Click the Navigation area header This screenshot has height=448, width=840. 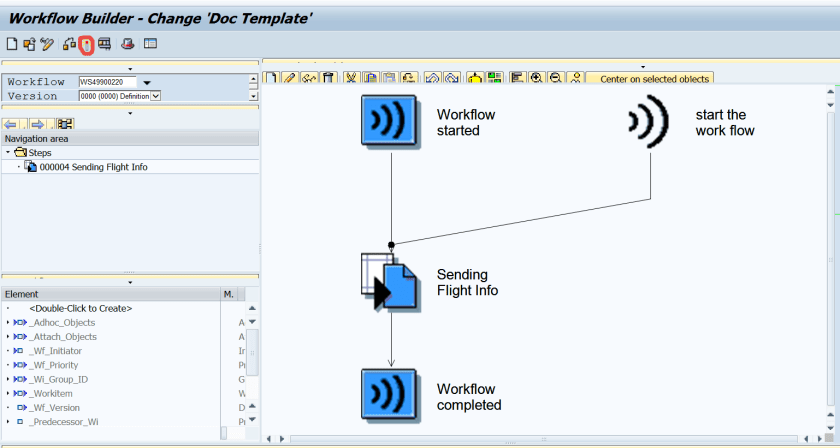130,139
